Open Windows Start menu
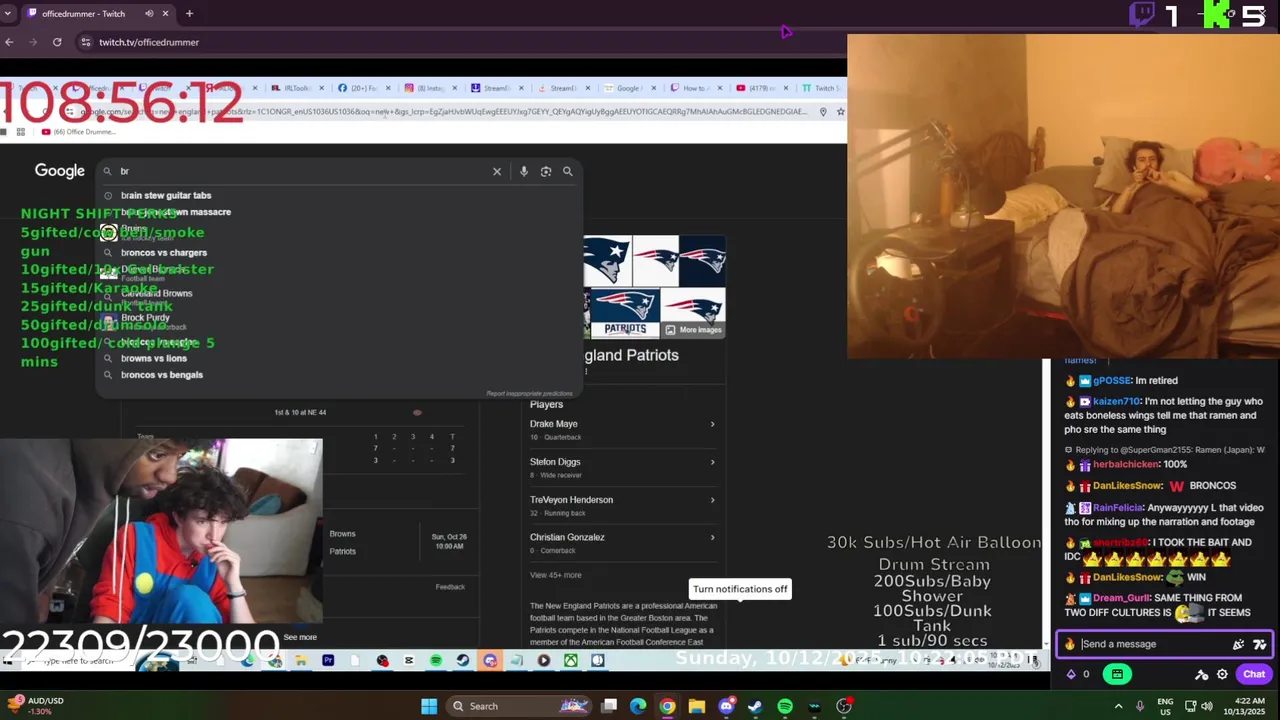This screenshot has width=1280, height=720. click(x=429, y=706)
